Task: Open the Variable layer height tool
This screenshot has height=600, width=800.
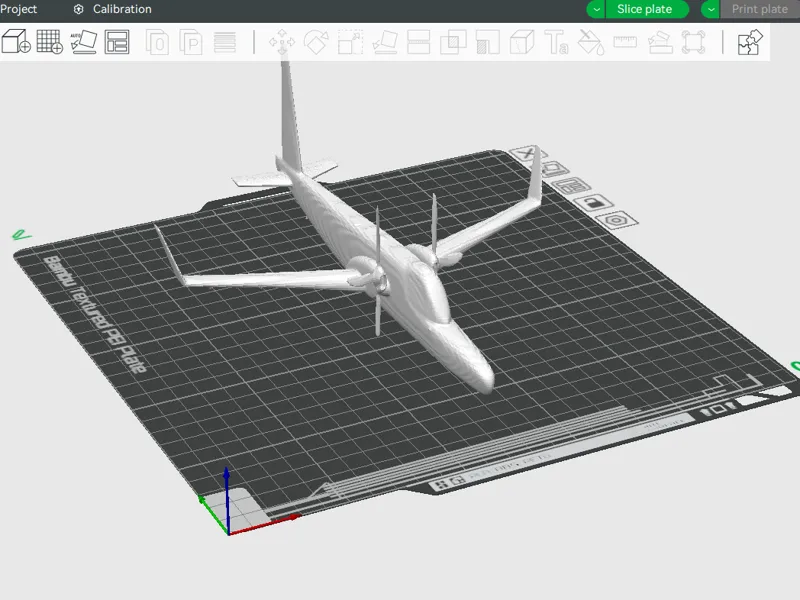Action: tap(225, 42)
